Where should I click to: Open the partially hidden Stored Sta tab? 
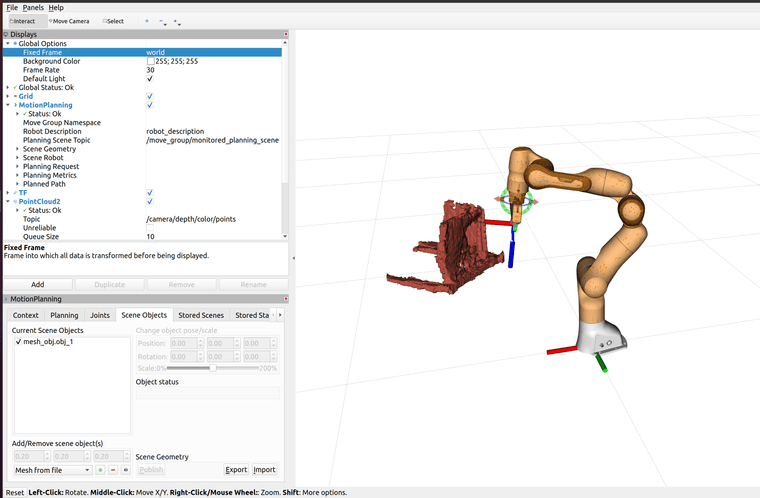point(252,315)
